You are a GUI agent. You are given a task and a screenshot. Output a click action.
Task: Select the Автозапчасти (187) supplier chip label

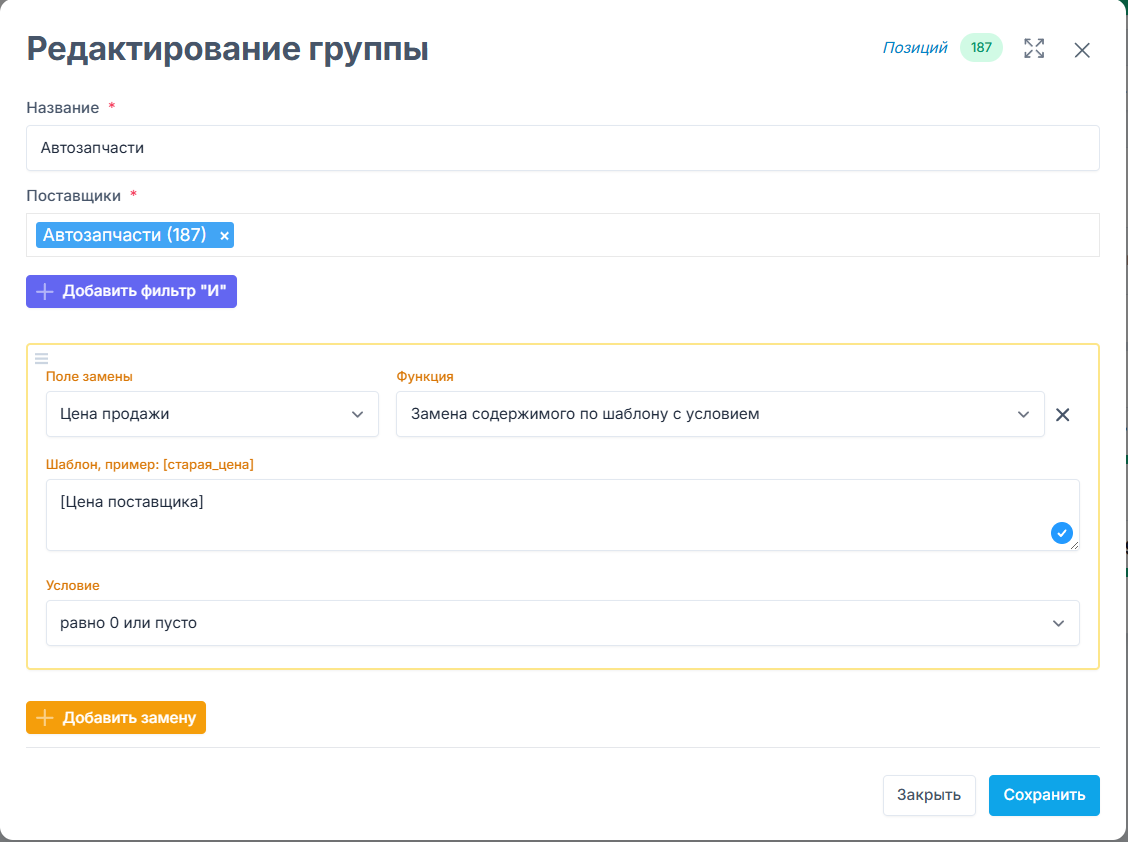pyautogui.click(x=125, y=235)
